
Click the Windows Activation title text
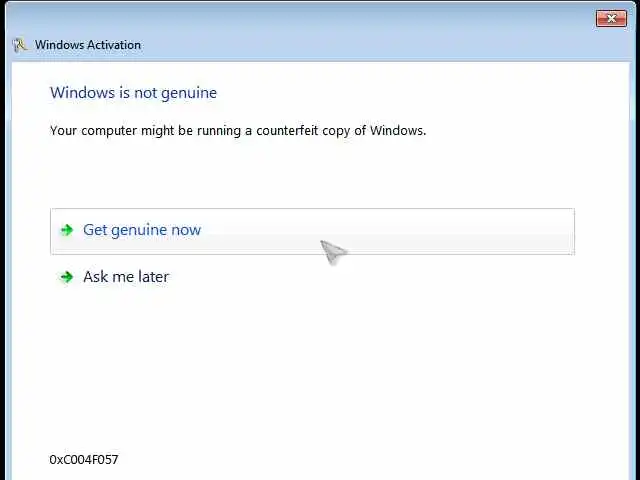pos(88,45)
